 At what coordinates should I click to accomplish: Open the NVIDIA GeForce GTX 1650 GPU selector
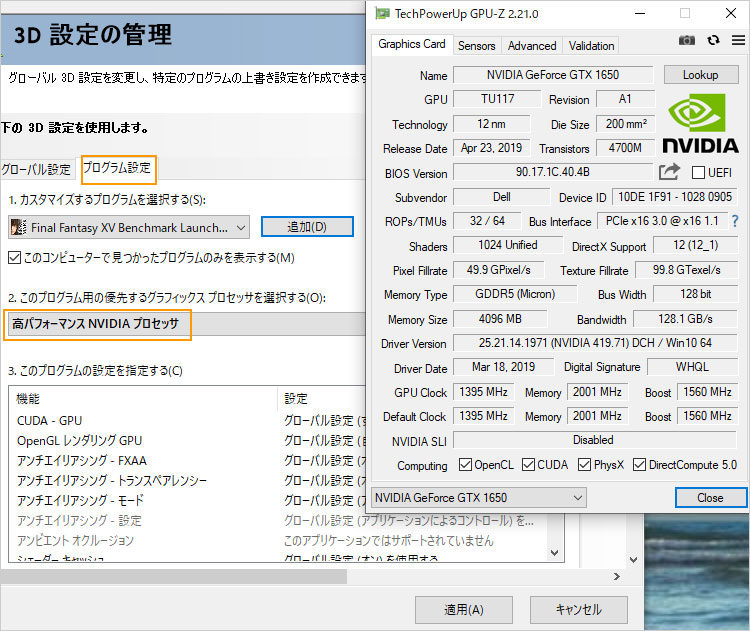click(478, 497)
